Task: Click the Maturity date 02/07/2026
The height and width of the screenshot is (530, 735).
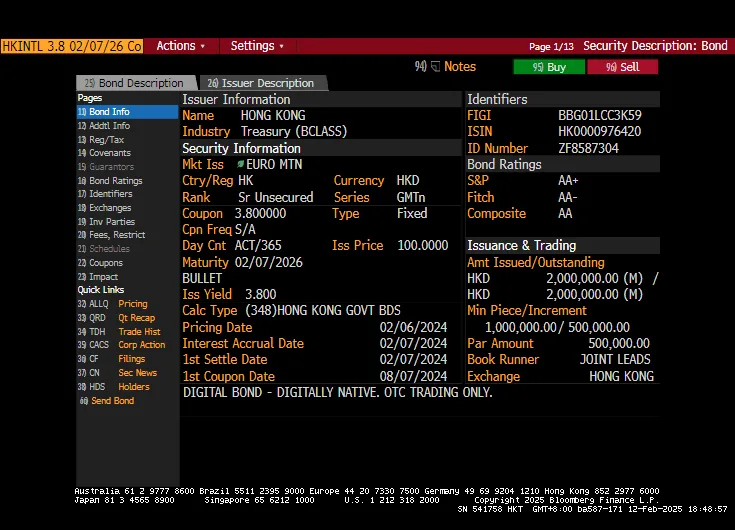Action: (269, 262)
